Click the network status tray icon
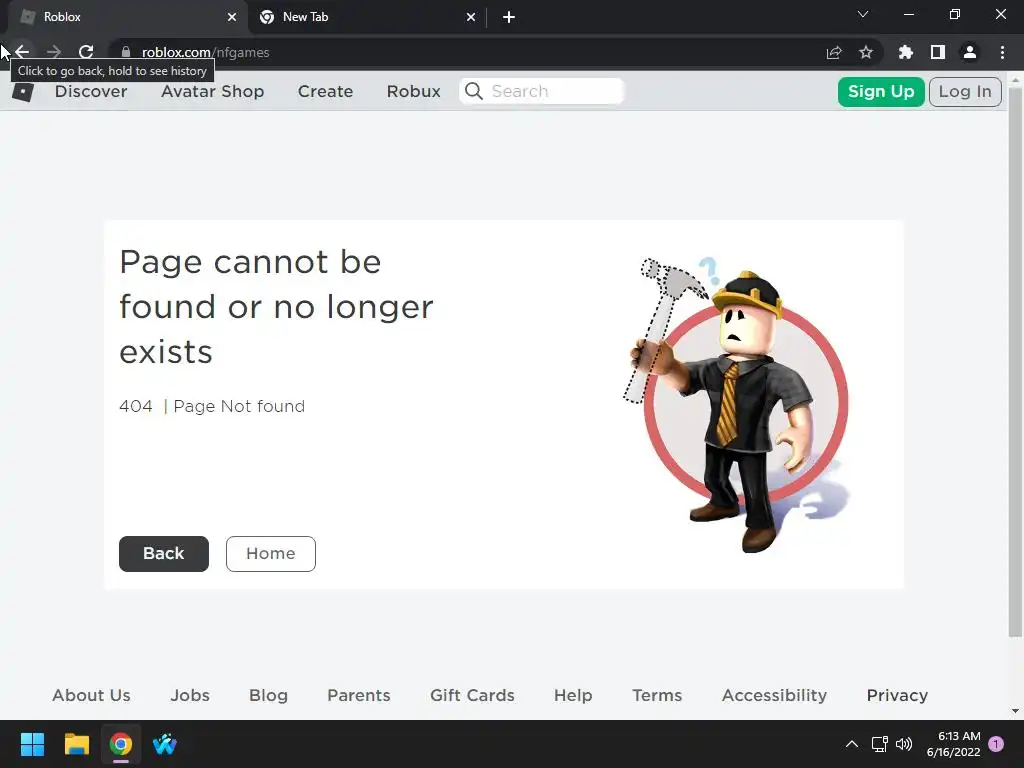 pos(880,744)
